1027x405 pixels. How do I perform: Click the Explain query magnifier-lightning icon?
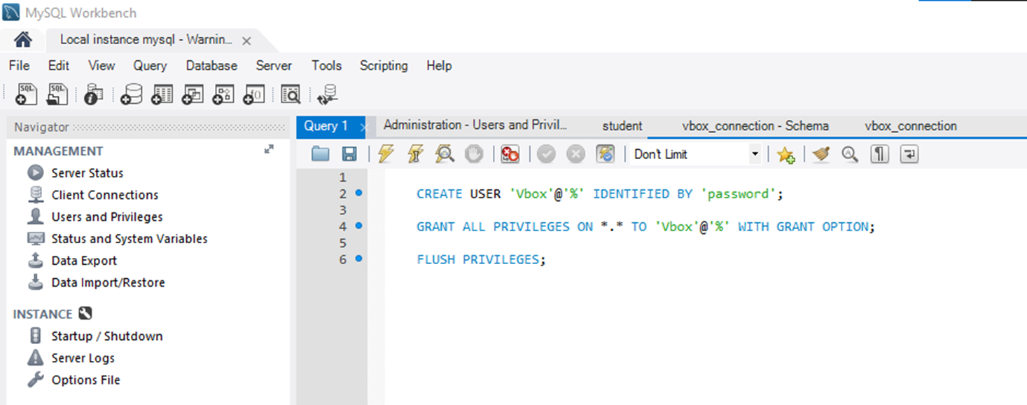(x=446, y=155)
